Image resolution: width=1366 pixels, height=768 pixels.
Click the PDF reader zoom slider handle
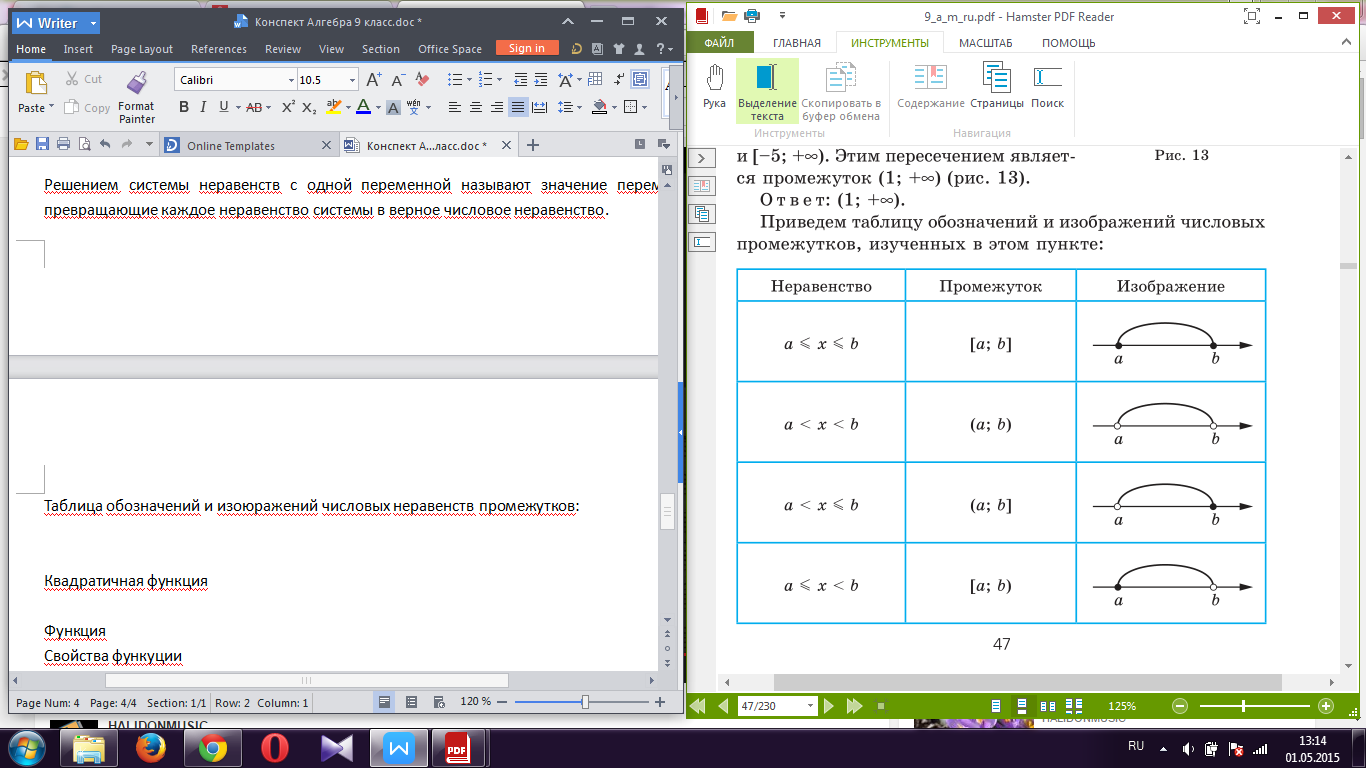click(1243, 706)
